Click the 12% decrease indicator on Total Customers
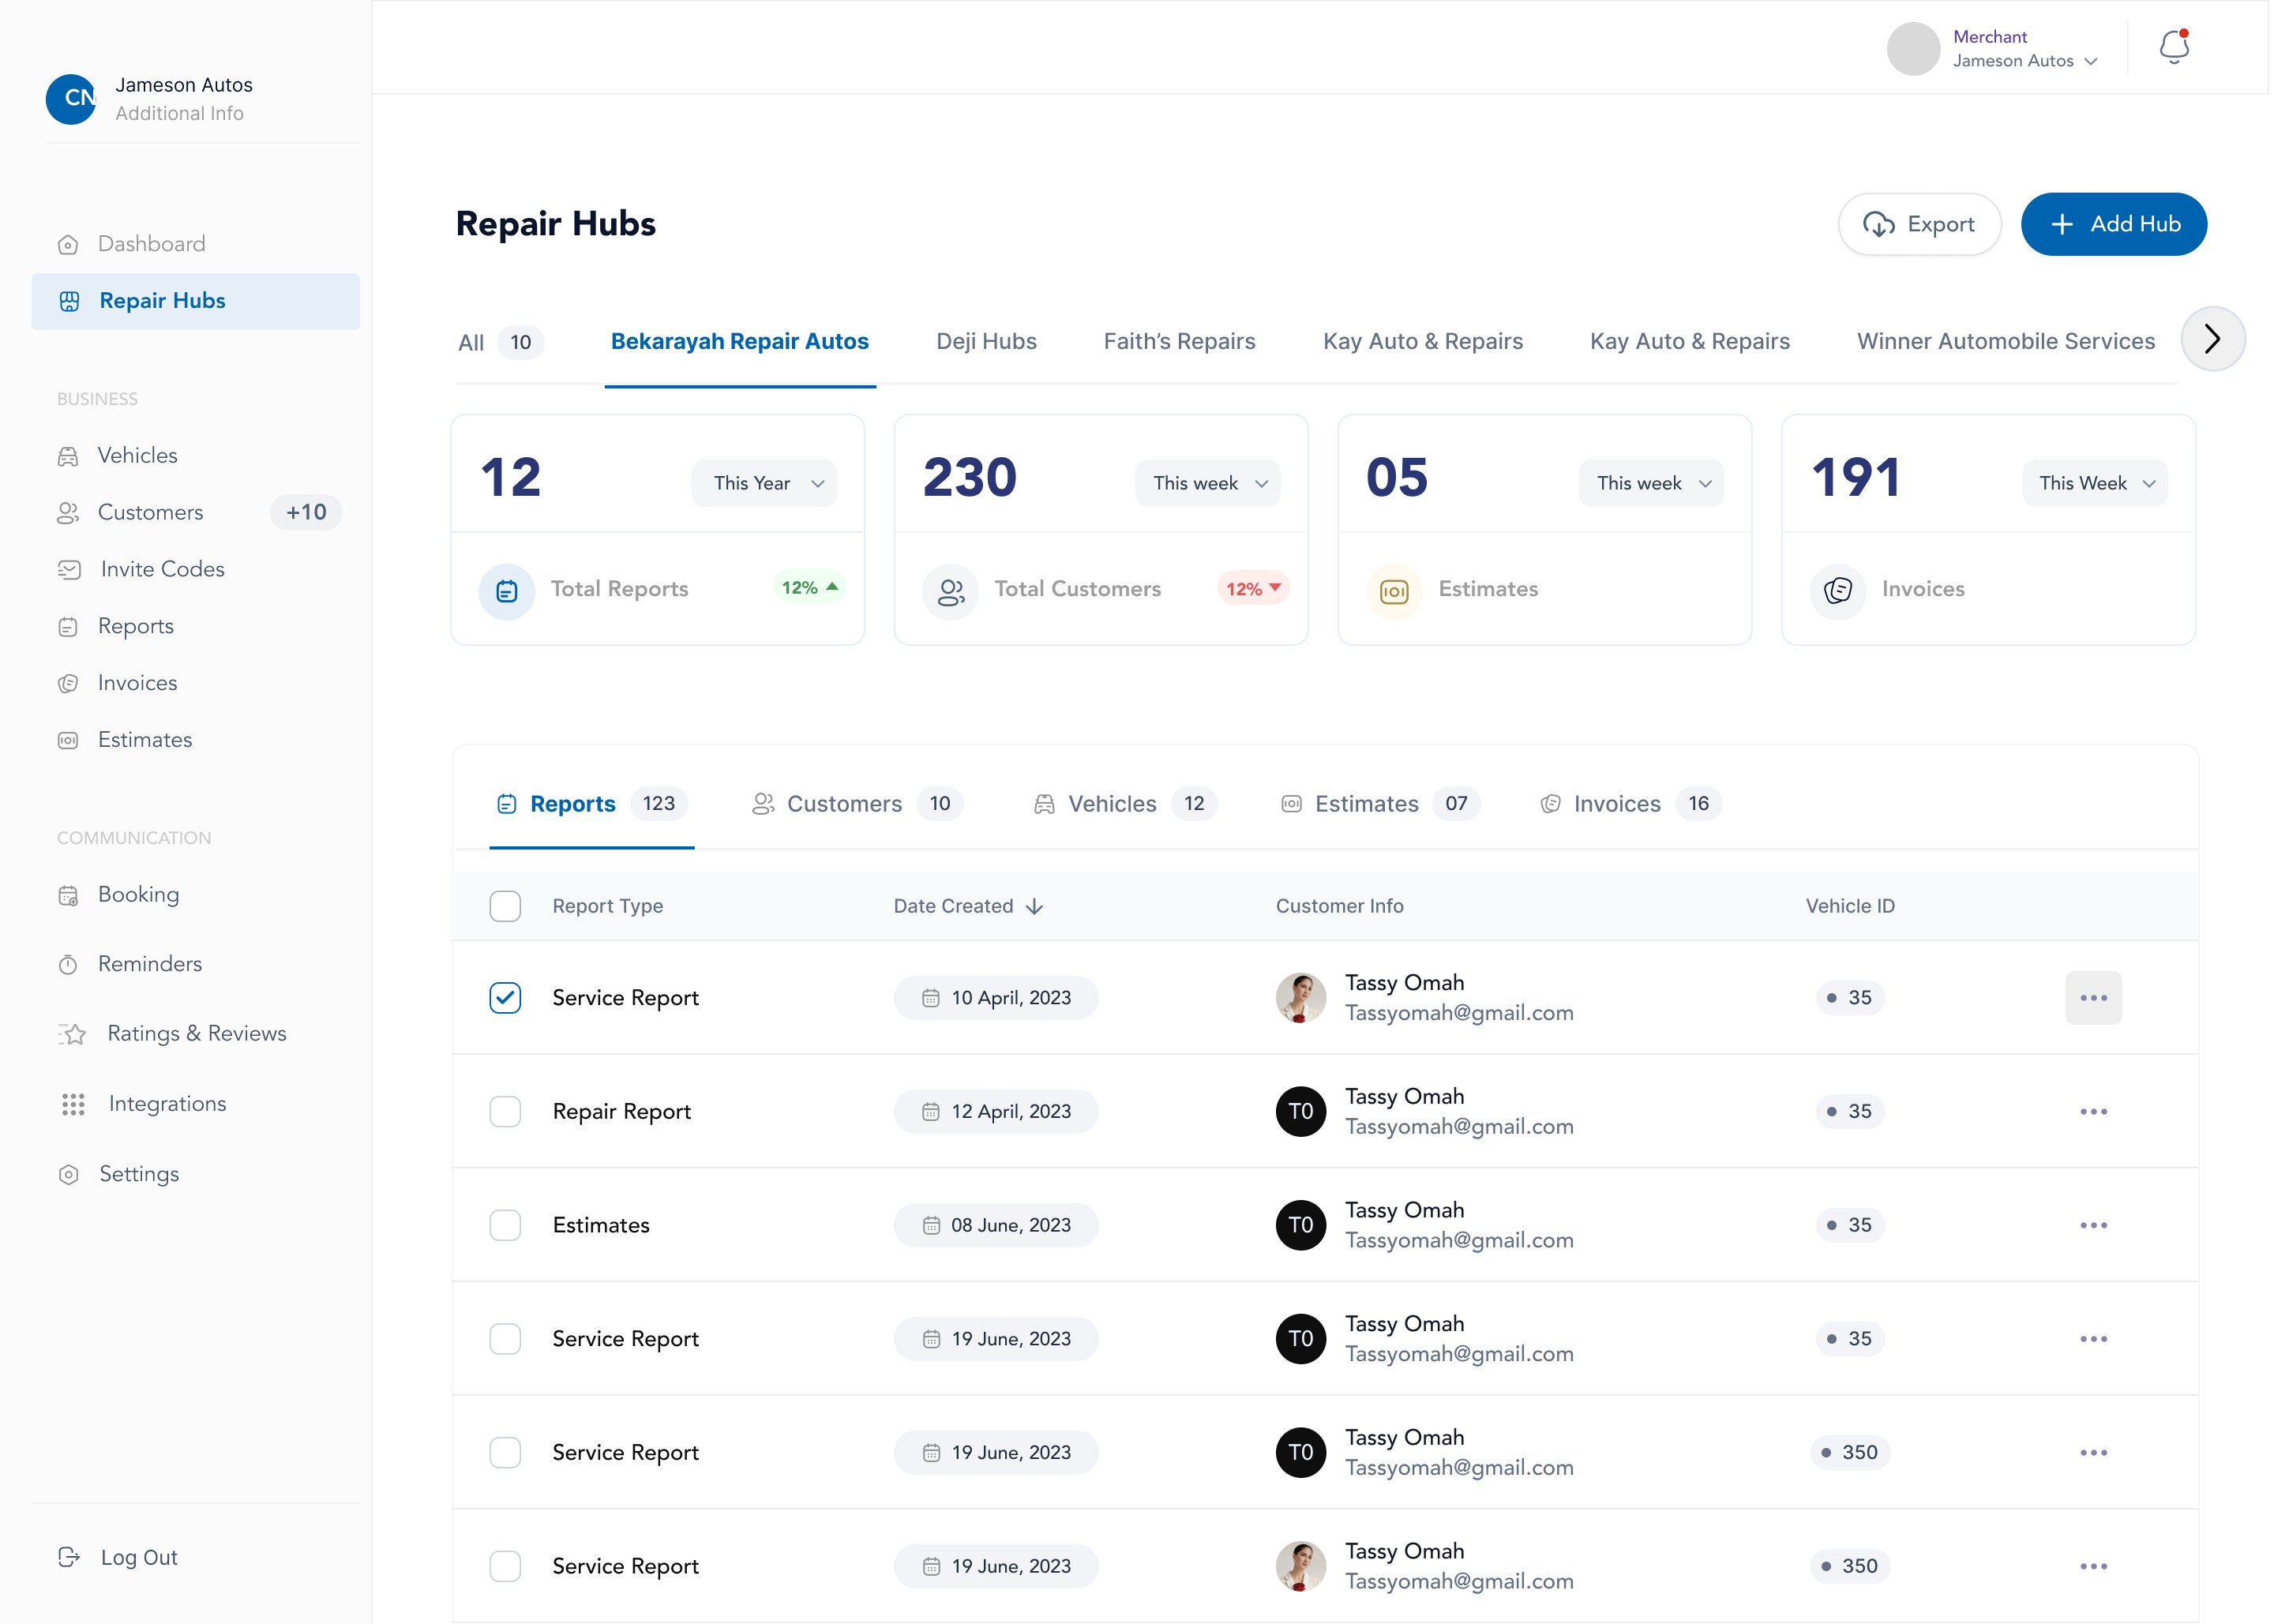 [x=1252, y=589]
